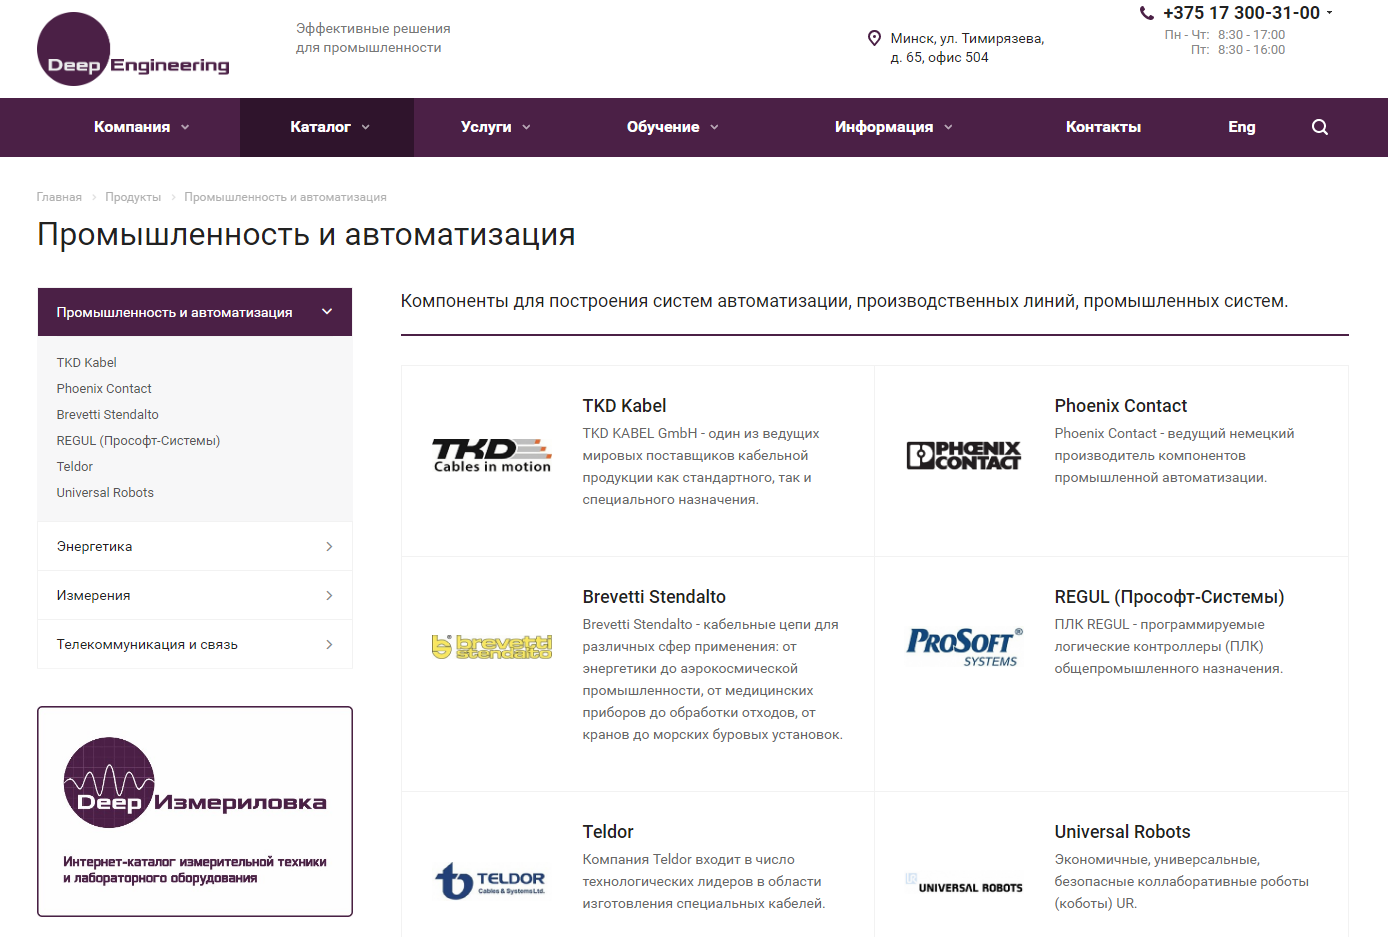This screenshot has height=937, width=1388.
Task: Open Brevetti Stendalto in sidebar
Action: point(107,414)
